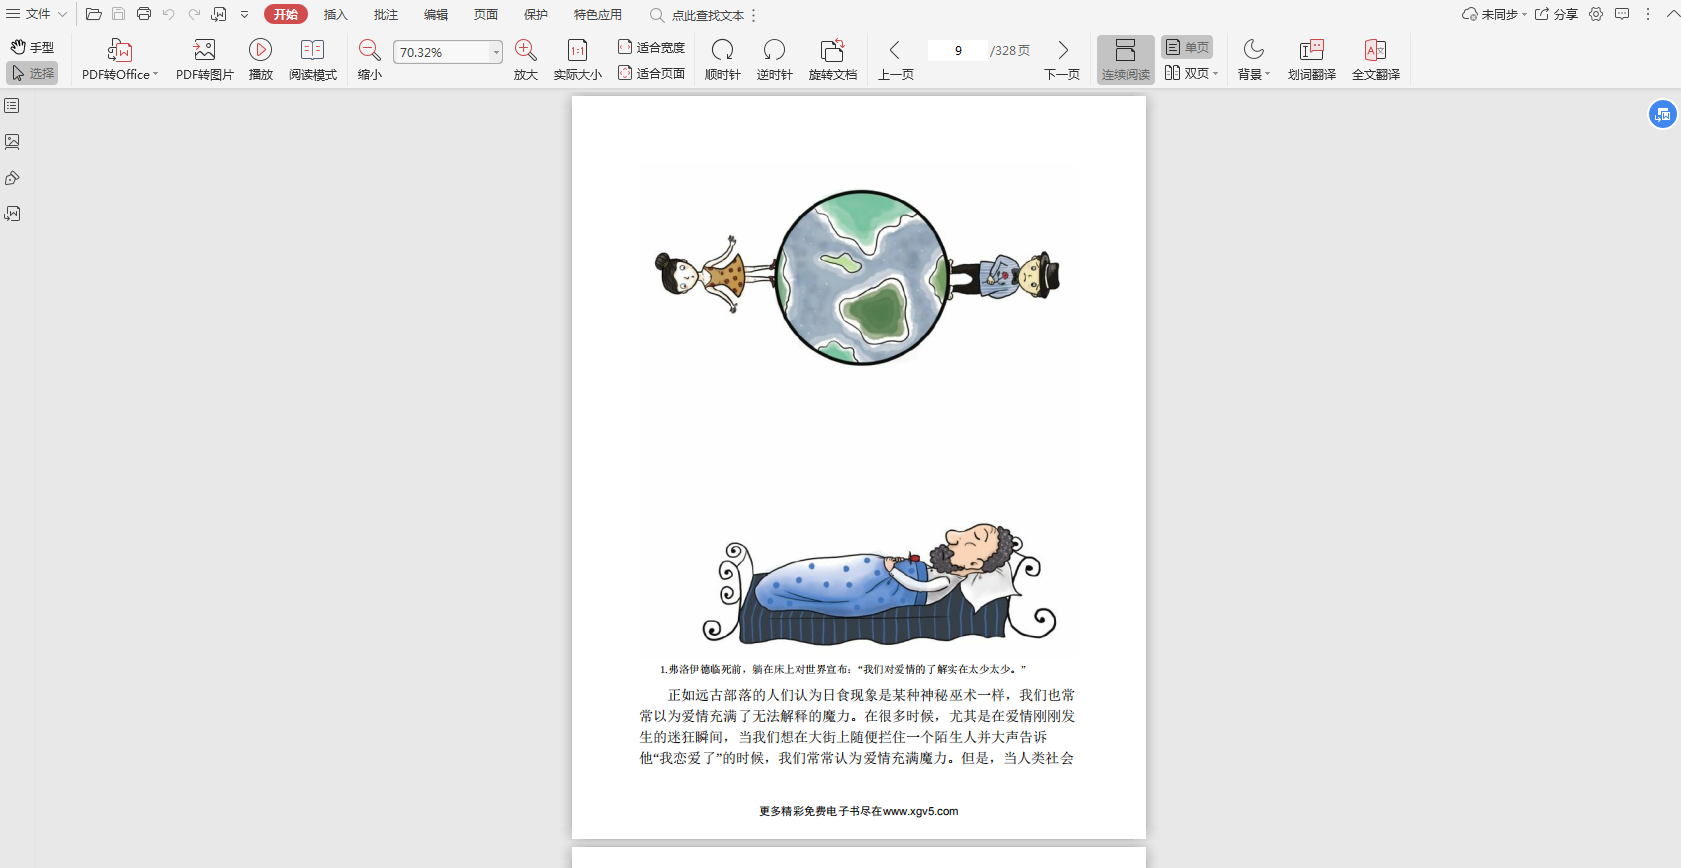1681x868 pixels.
Task: Open 阅读模式 reading mode
Action: (313, 60)
